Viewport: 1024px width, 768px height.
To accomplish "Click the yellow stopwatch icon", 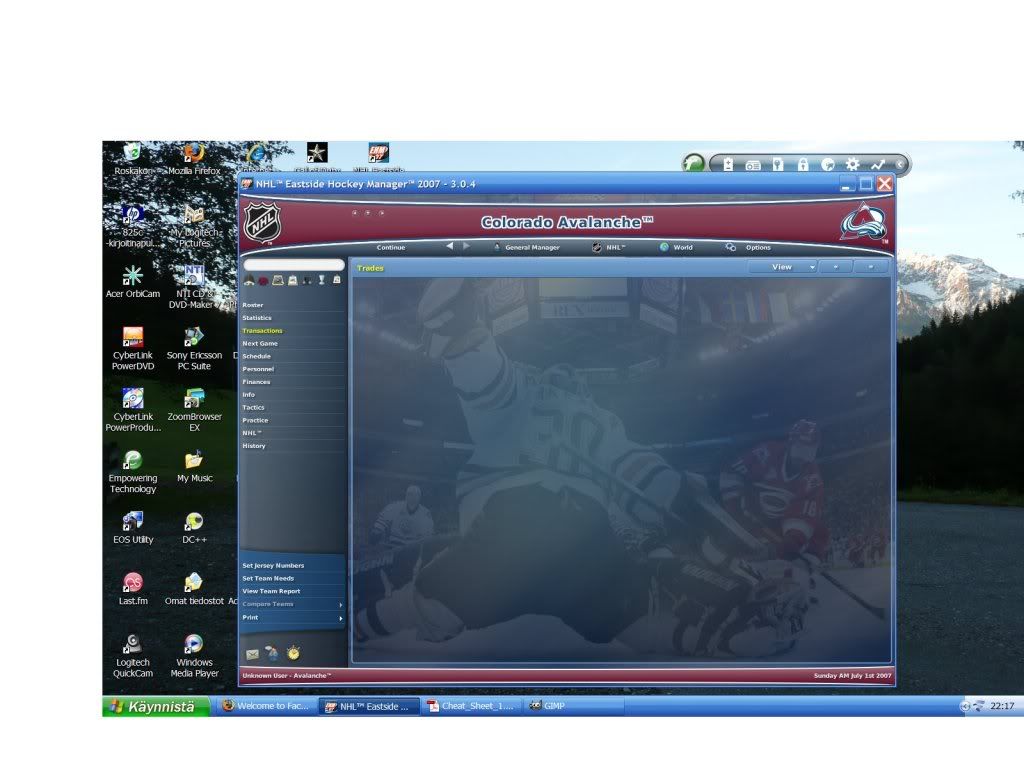I will coord(293,652).
